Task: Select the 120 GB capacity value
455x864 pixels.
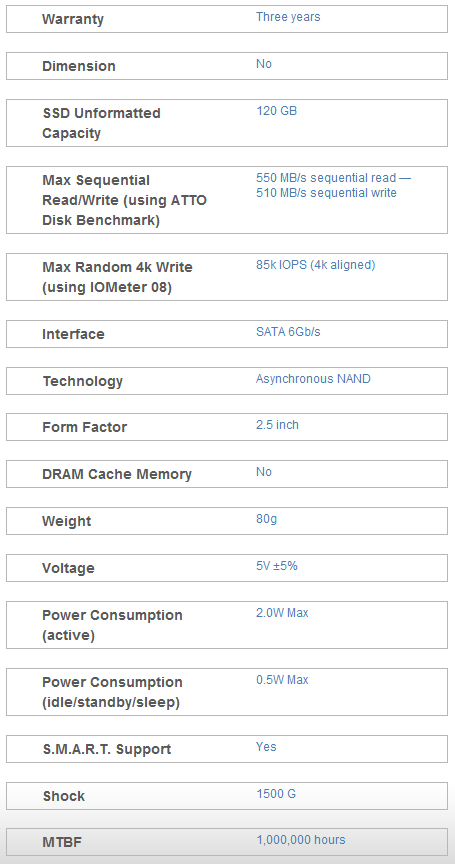Action: [x=277, y=111]
